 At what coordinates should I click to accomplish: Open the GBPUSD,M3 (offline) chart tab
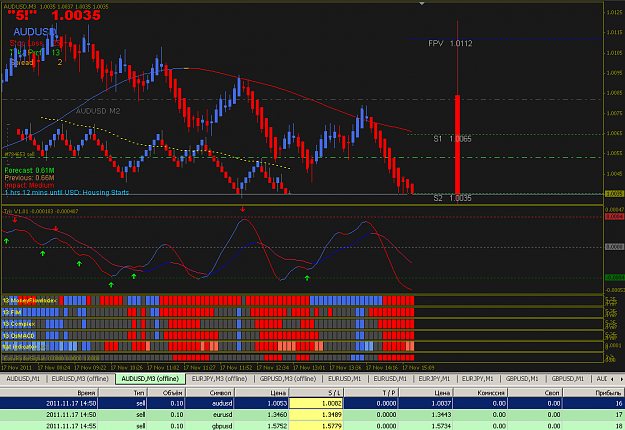coord(288,378)
